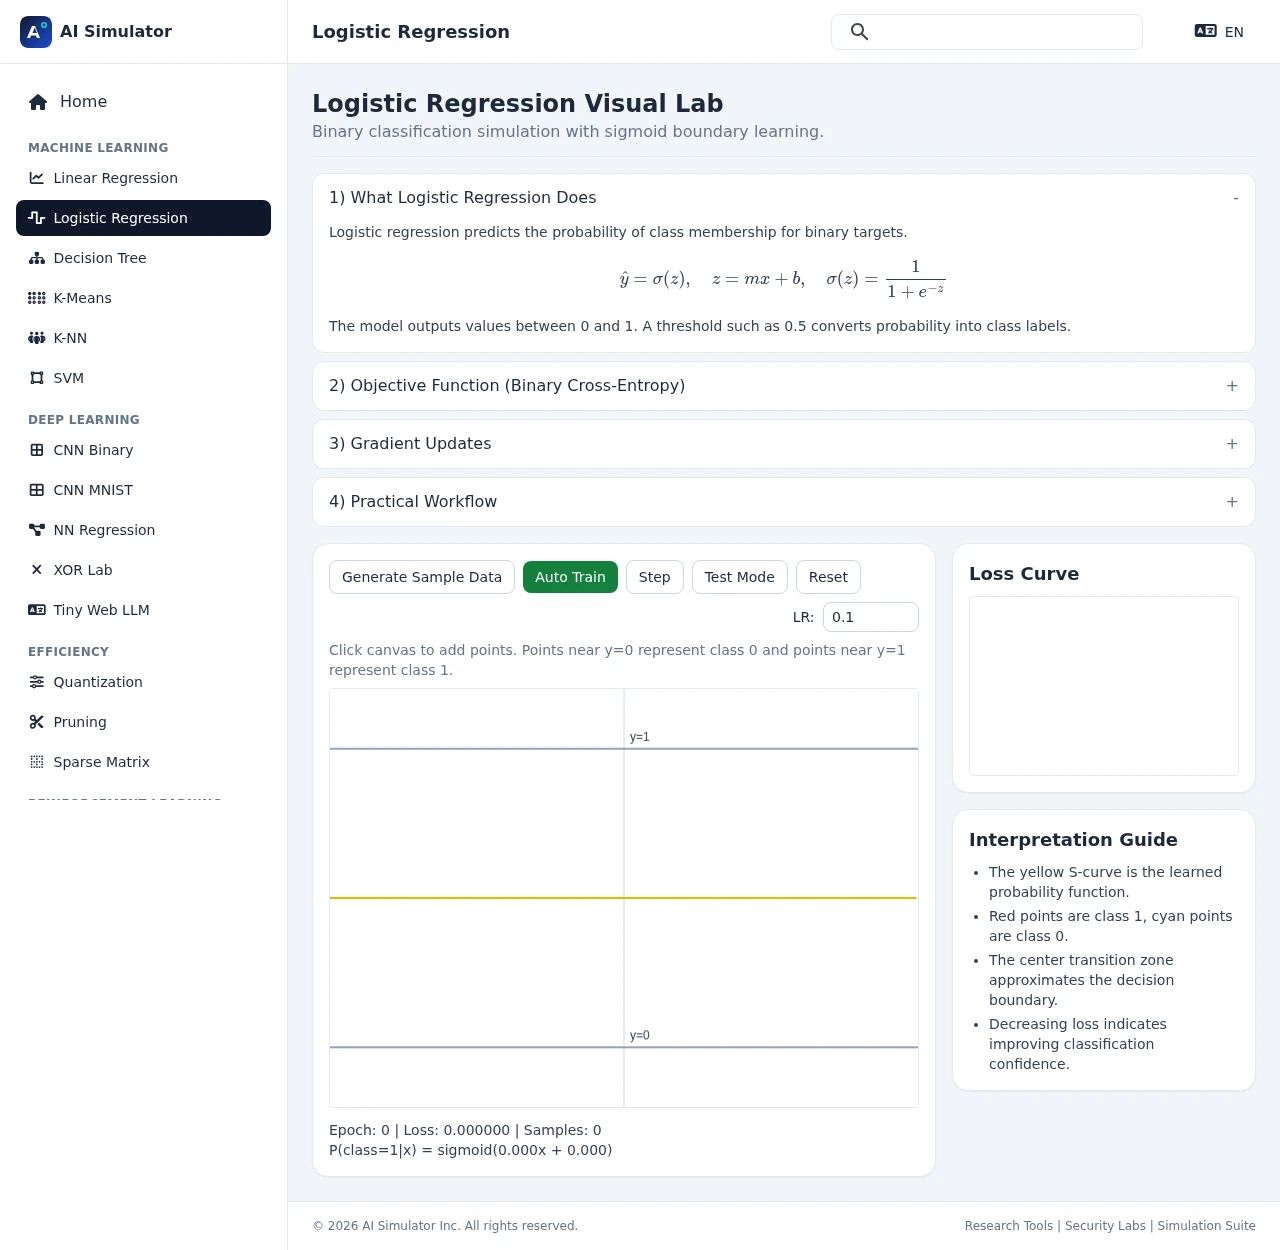Open the Linear Regression page
Image resolution: width=1280 pixels, height=1250 pixels.
(x=115, y=178)
